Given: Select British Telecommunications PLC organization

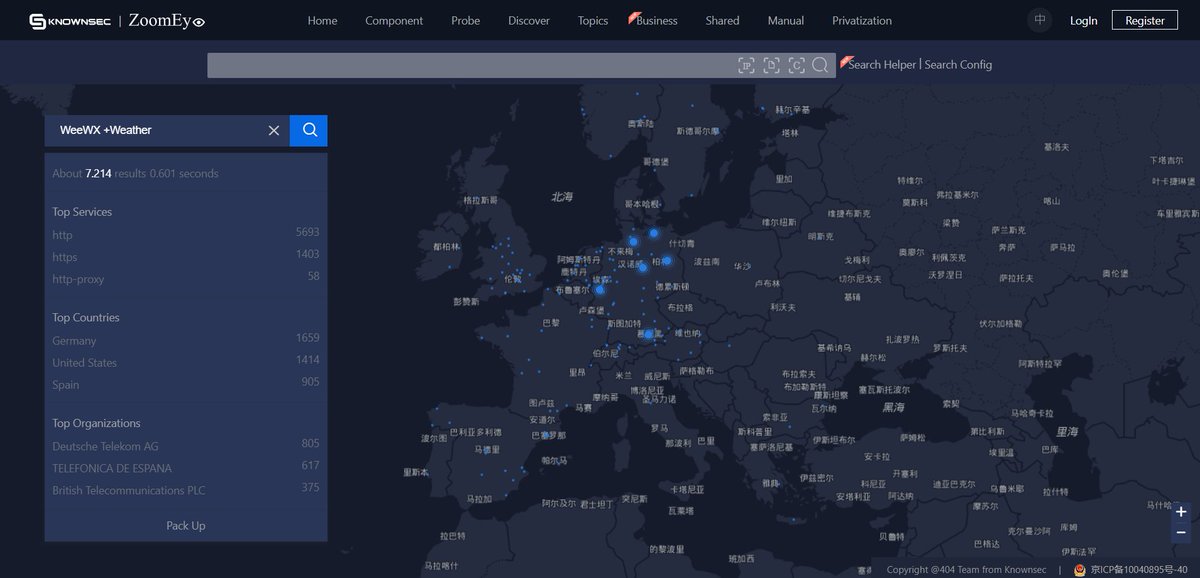Looking at the screenshot, I should 129,490.
